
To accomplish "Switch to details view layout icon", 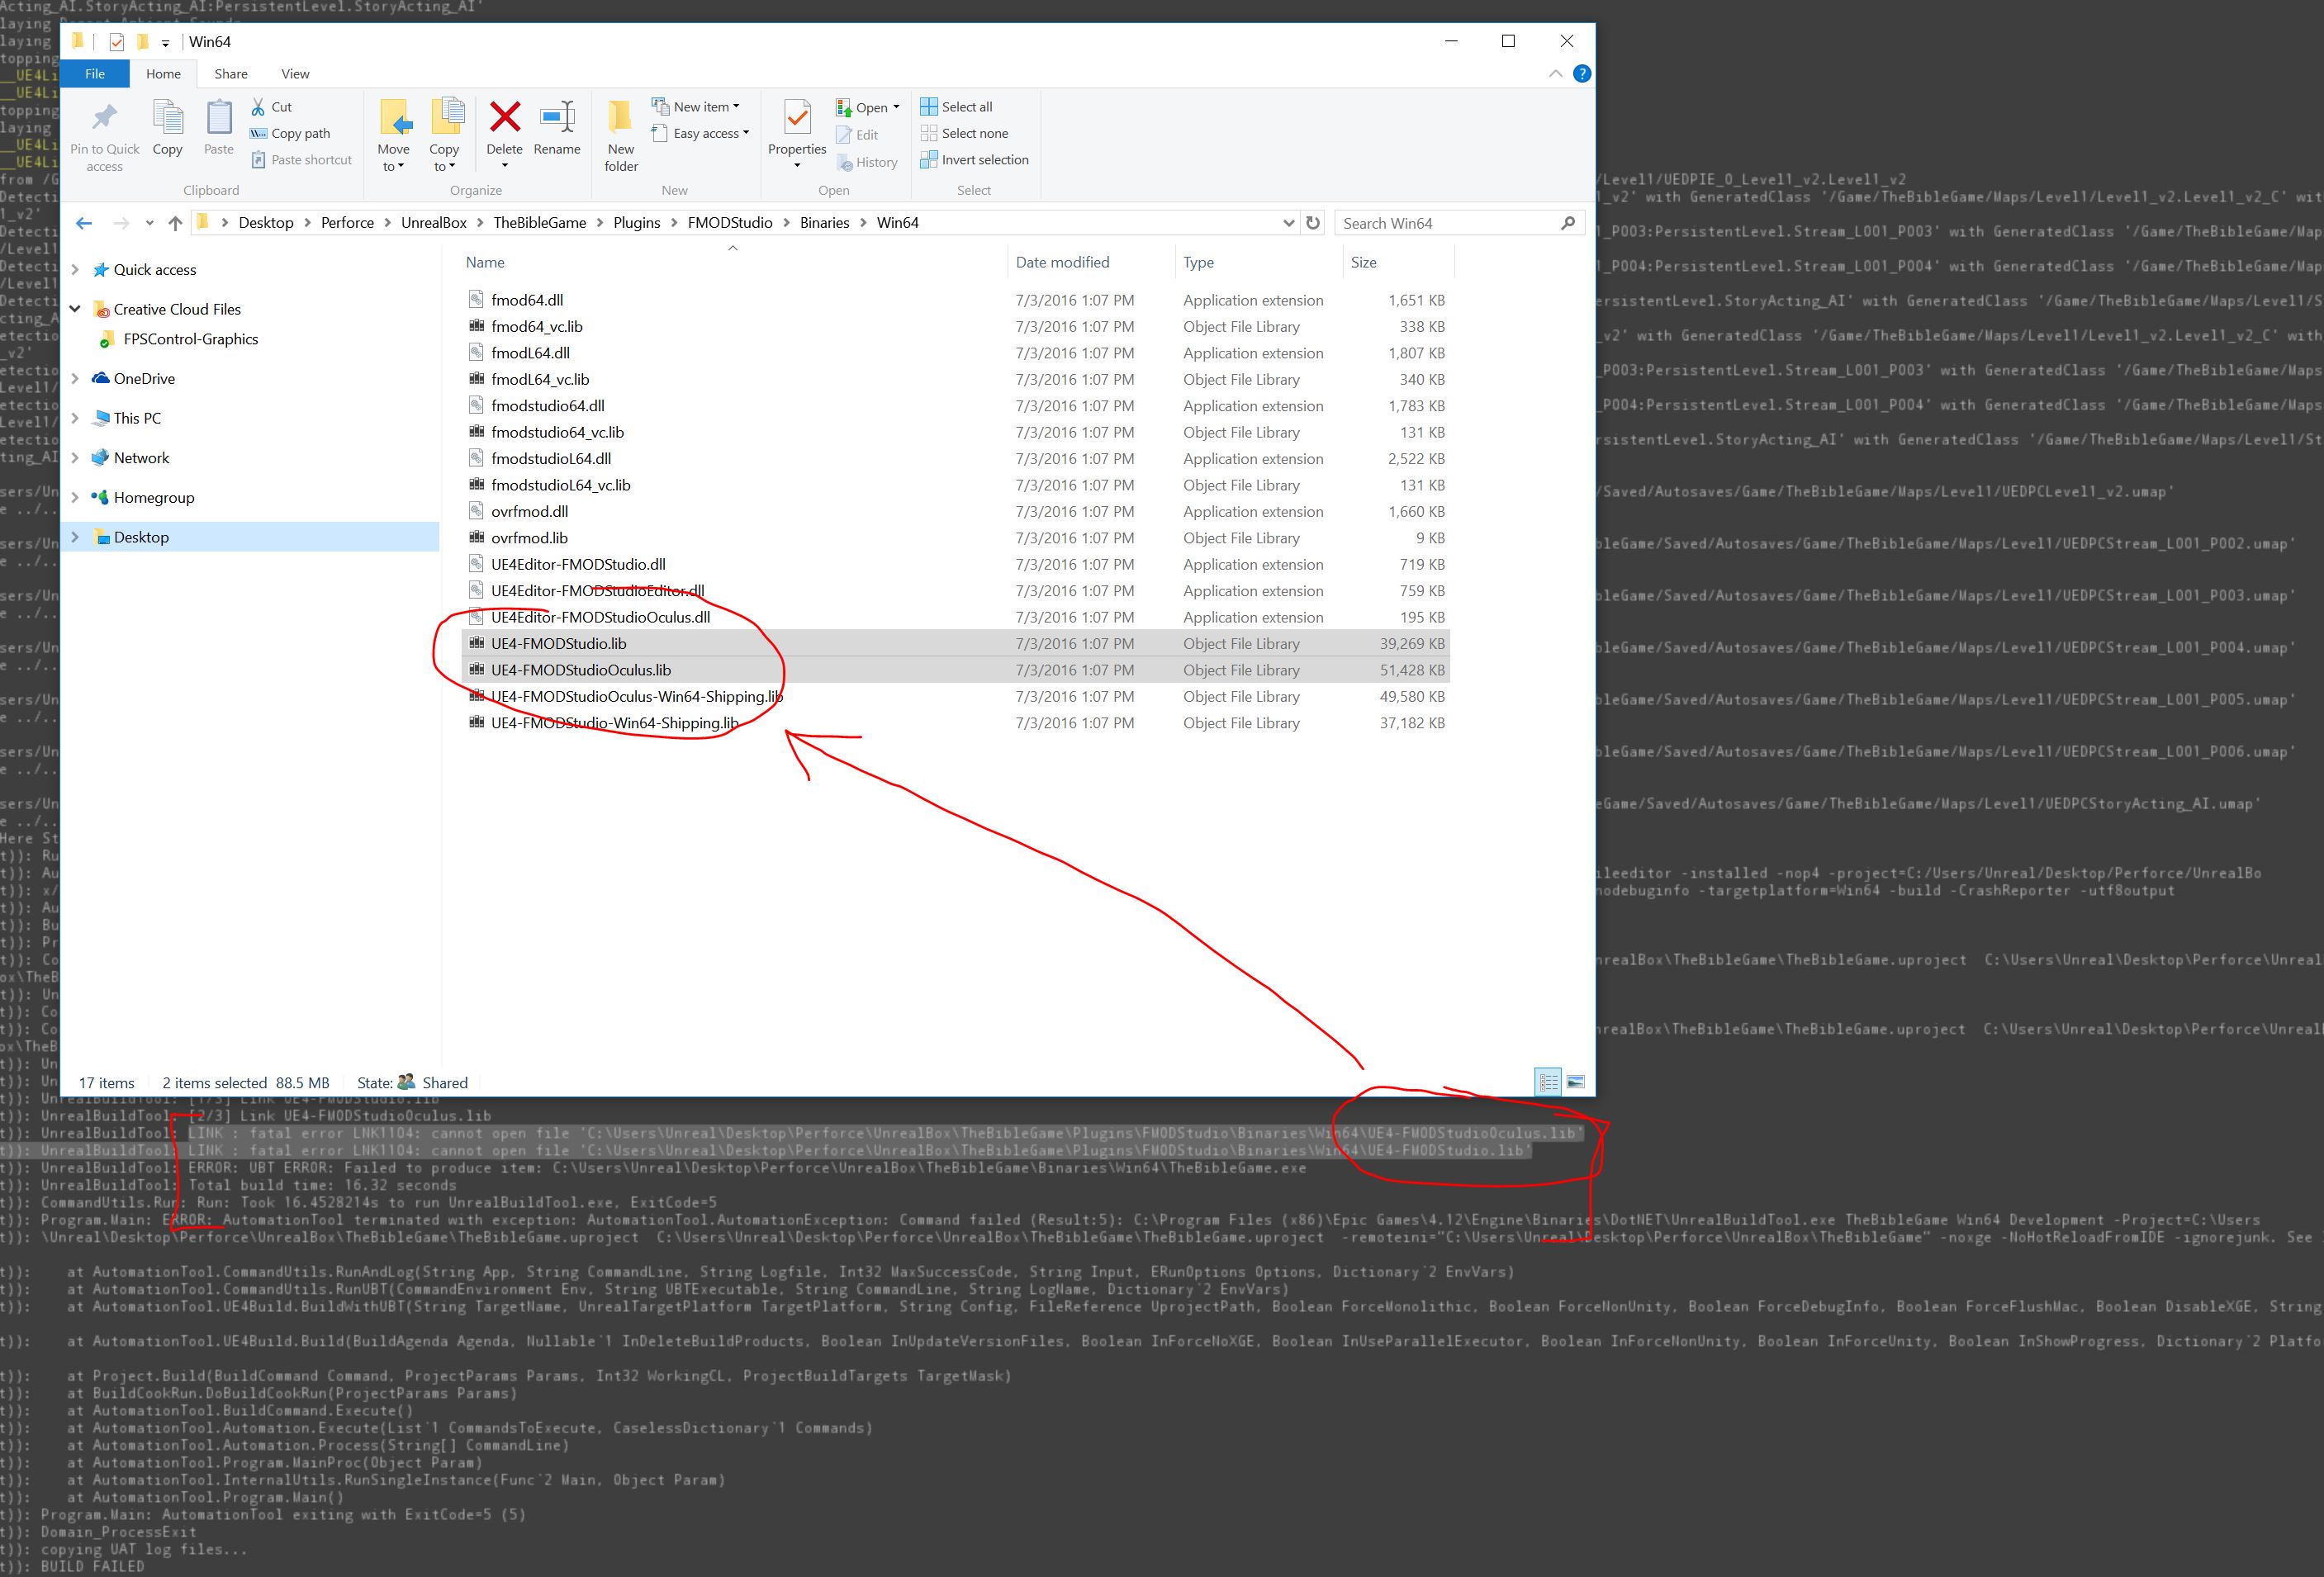I will [1548, 1082].
